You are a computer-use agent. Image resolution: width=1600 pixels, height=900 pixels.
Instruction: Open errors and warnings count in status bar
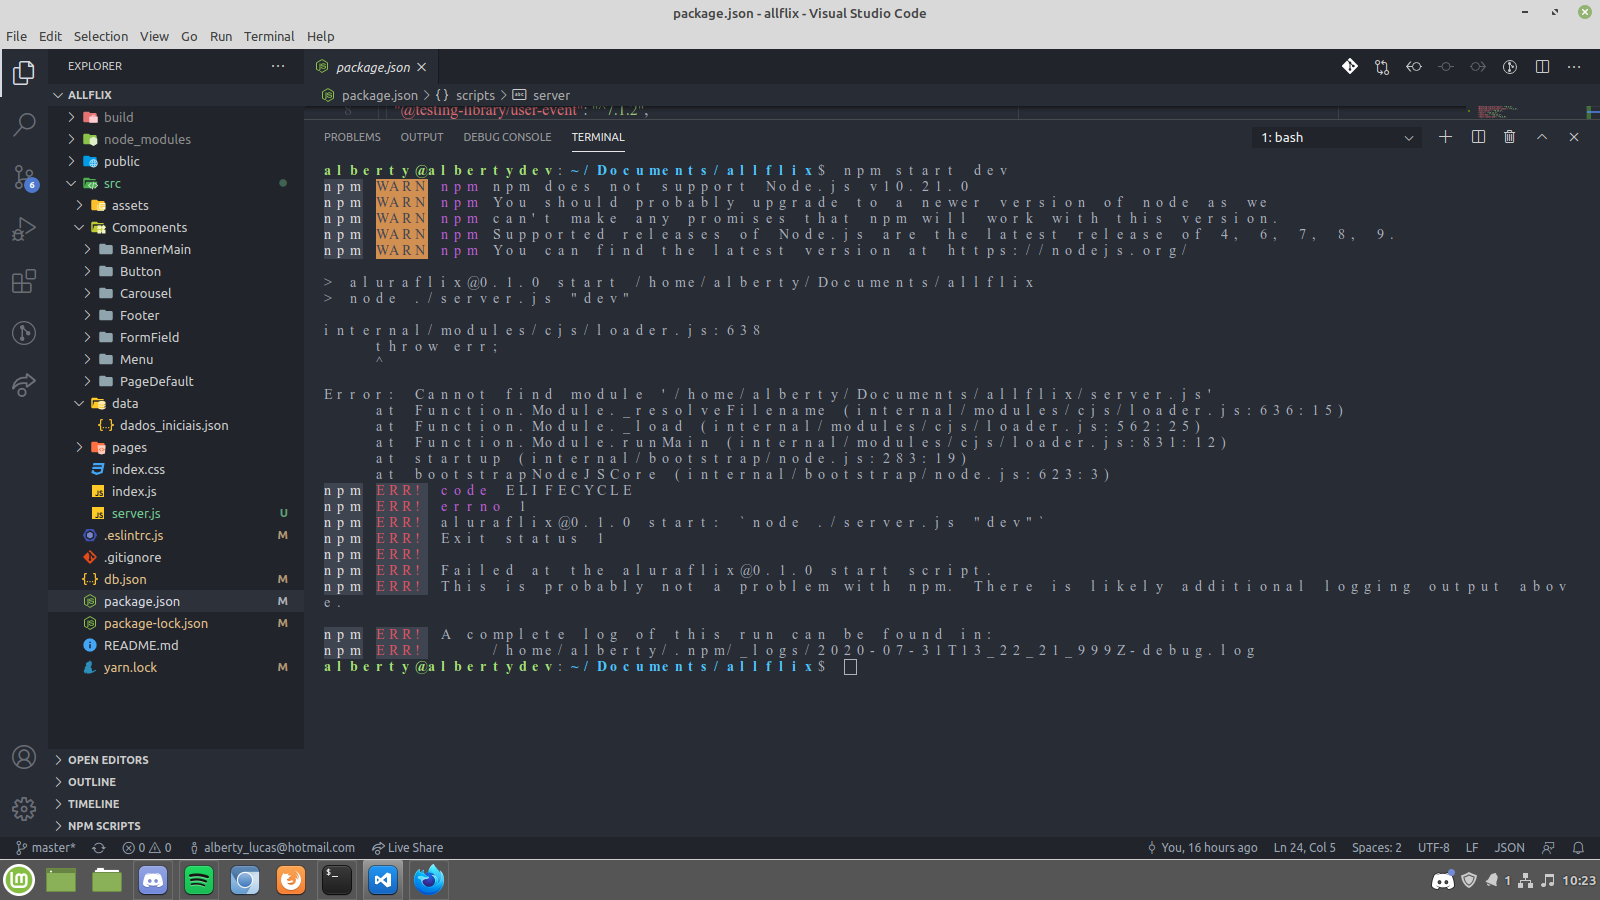coord(147,848)
